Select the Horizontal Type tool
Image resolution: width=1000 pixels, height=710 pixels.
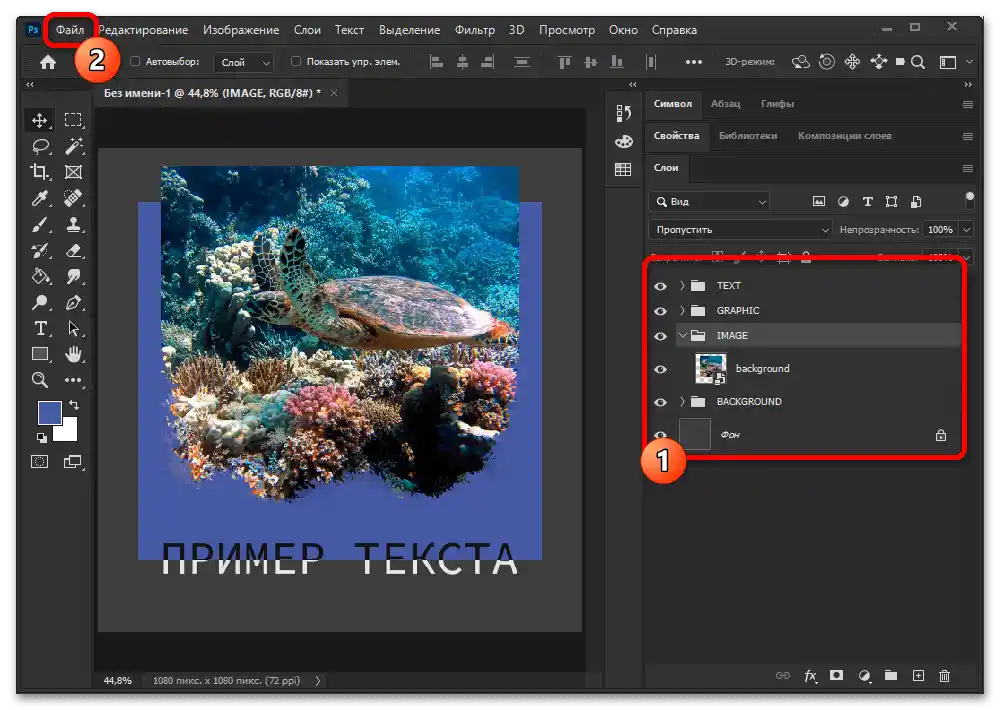point(41,328)
